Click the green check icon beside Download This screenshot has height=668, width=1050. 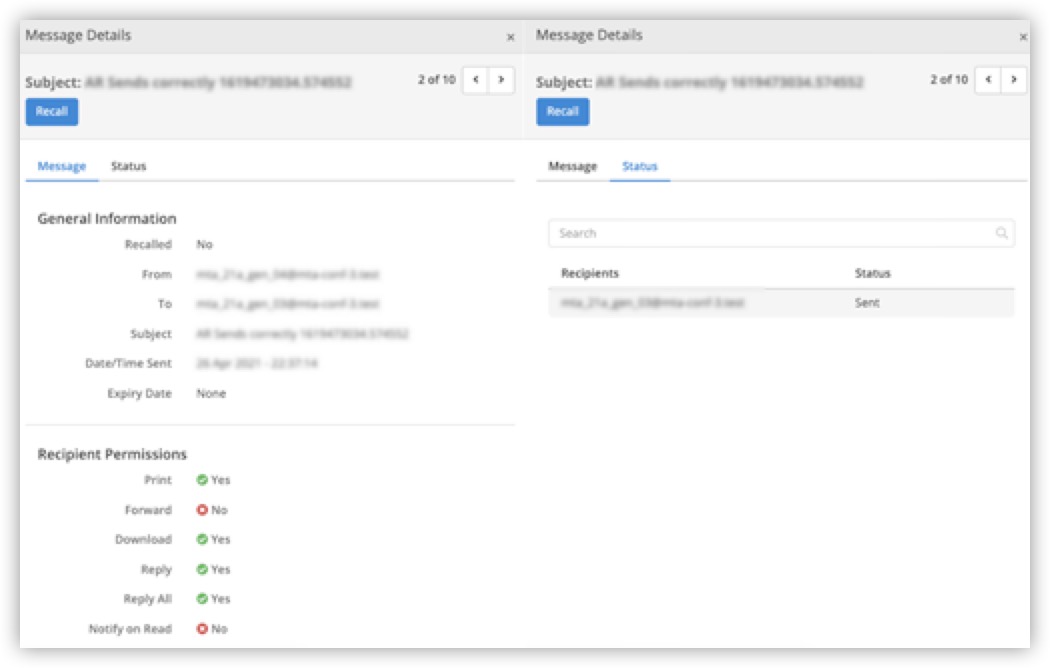coord(202,540)
